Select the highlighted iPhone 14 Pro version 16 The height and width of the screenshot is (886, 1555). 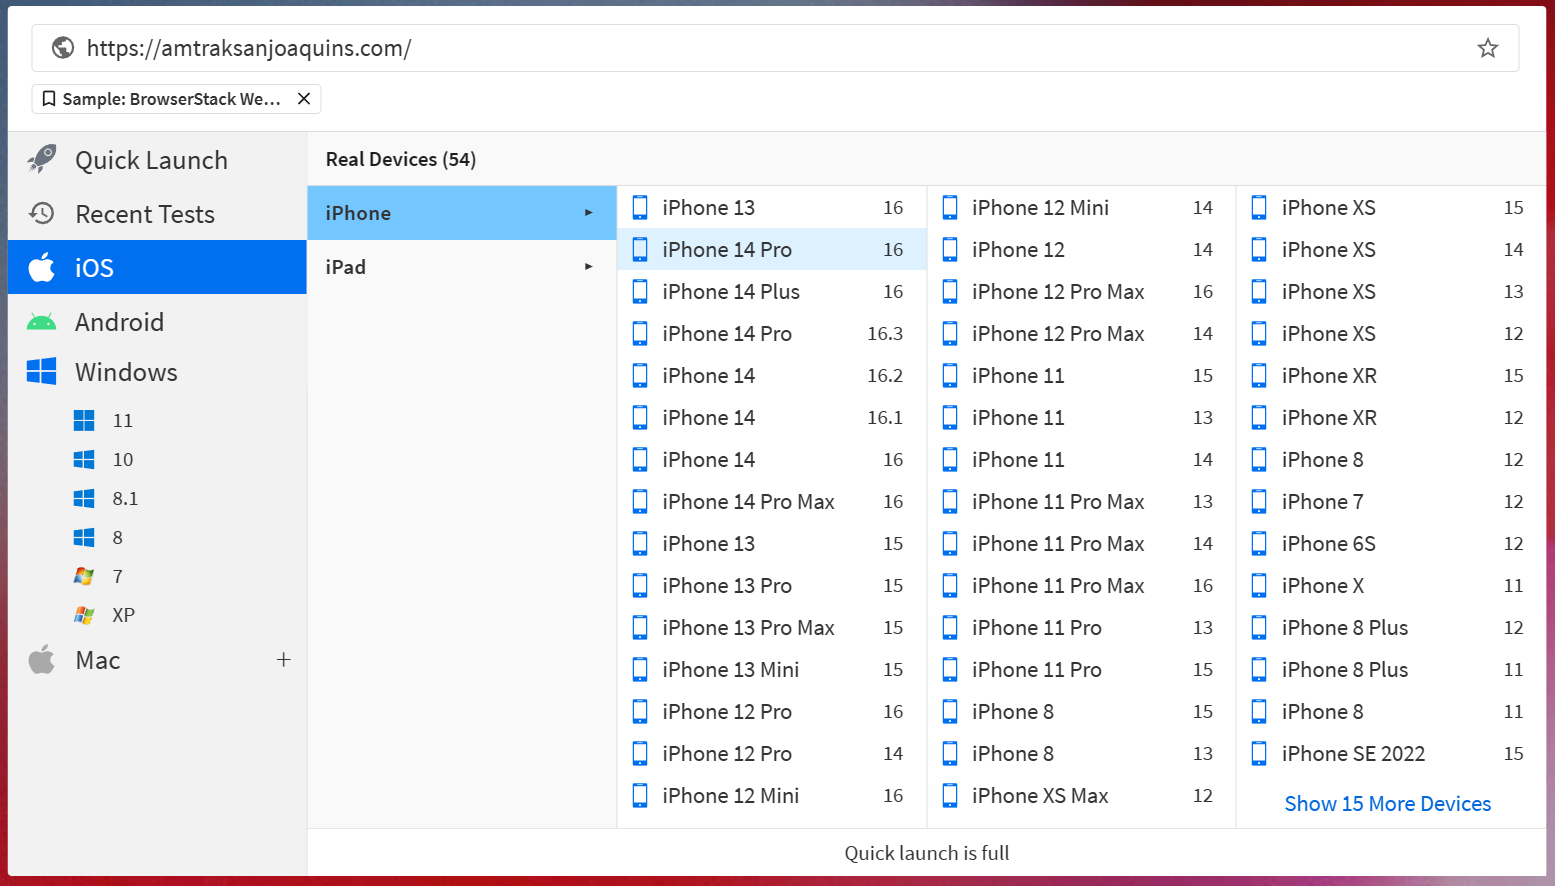(x=772, y=250)
